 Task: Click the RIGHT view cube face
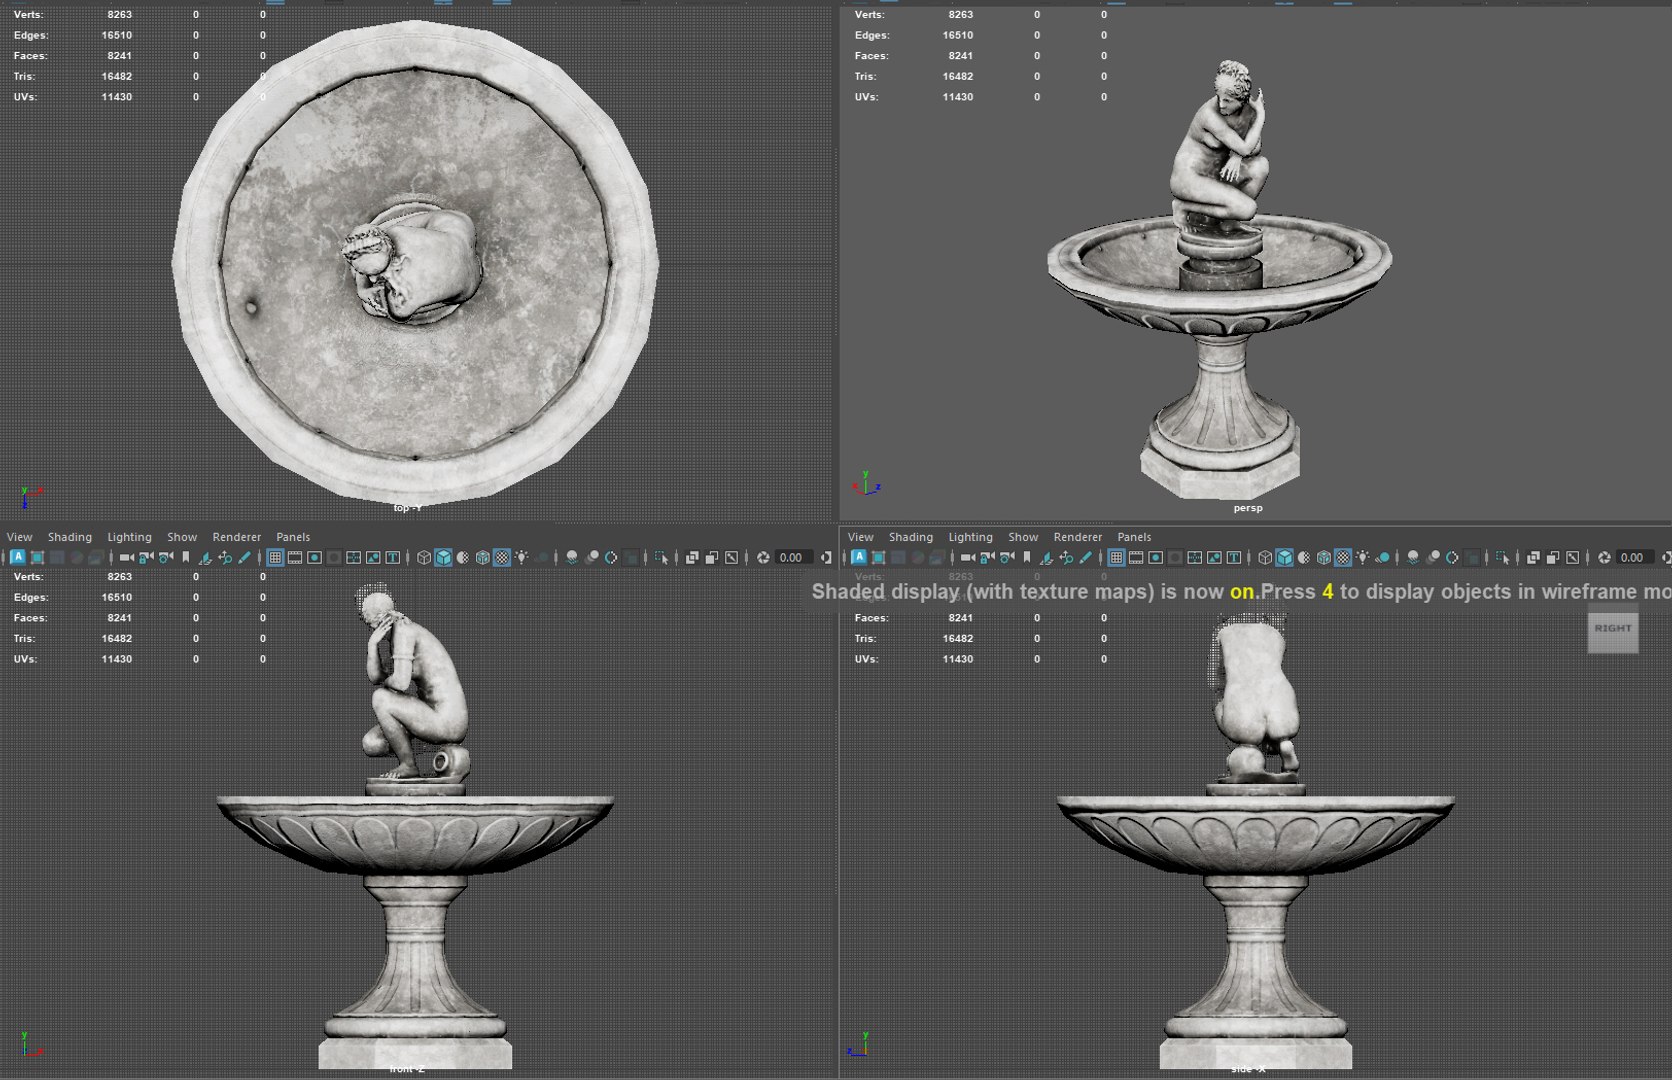click(x=1612, y=630)
